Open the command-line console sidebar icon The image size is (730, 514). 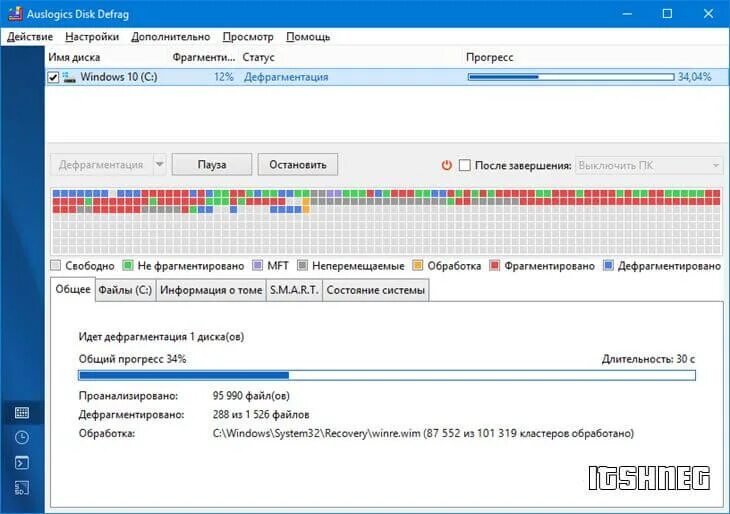22,463
